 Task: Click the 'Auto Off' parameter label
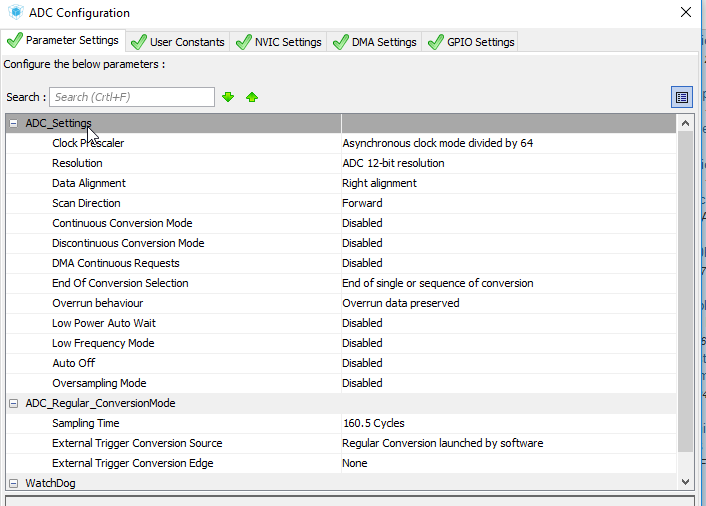coord(73,363)
